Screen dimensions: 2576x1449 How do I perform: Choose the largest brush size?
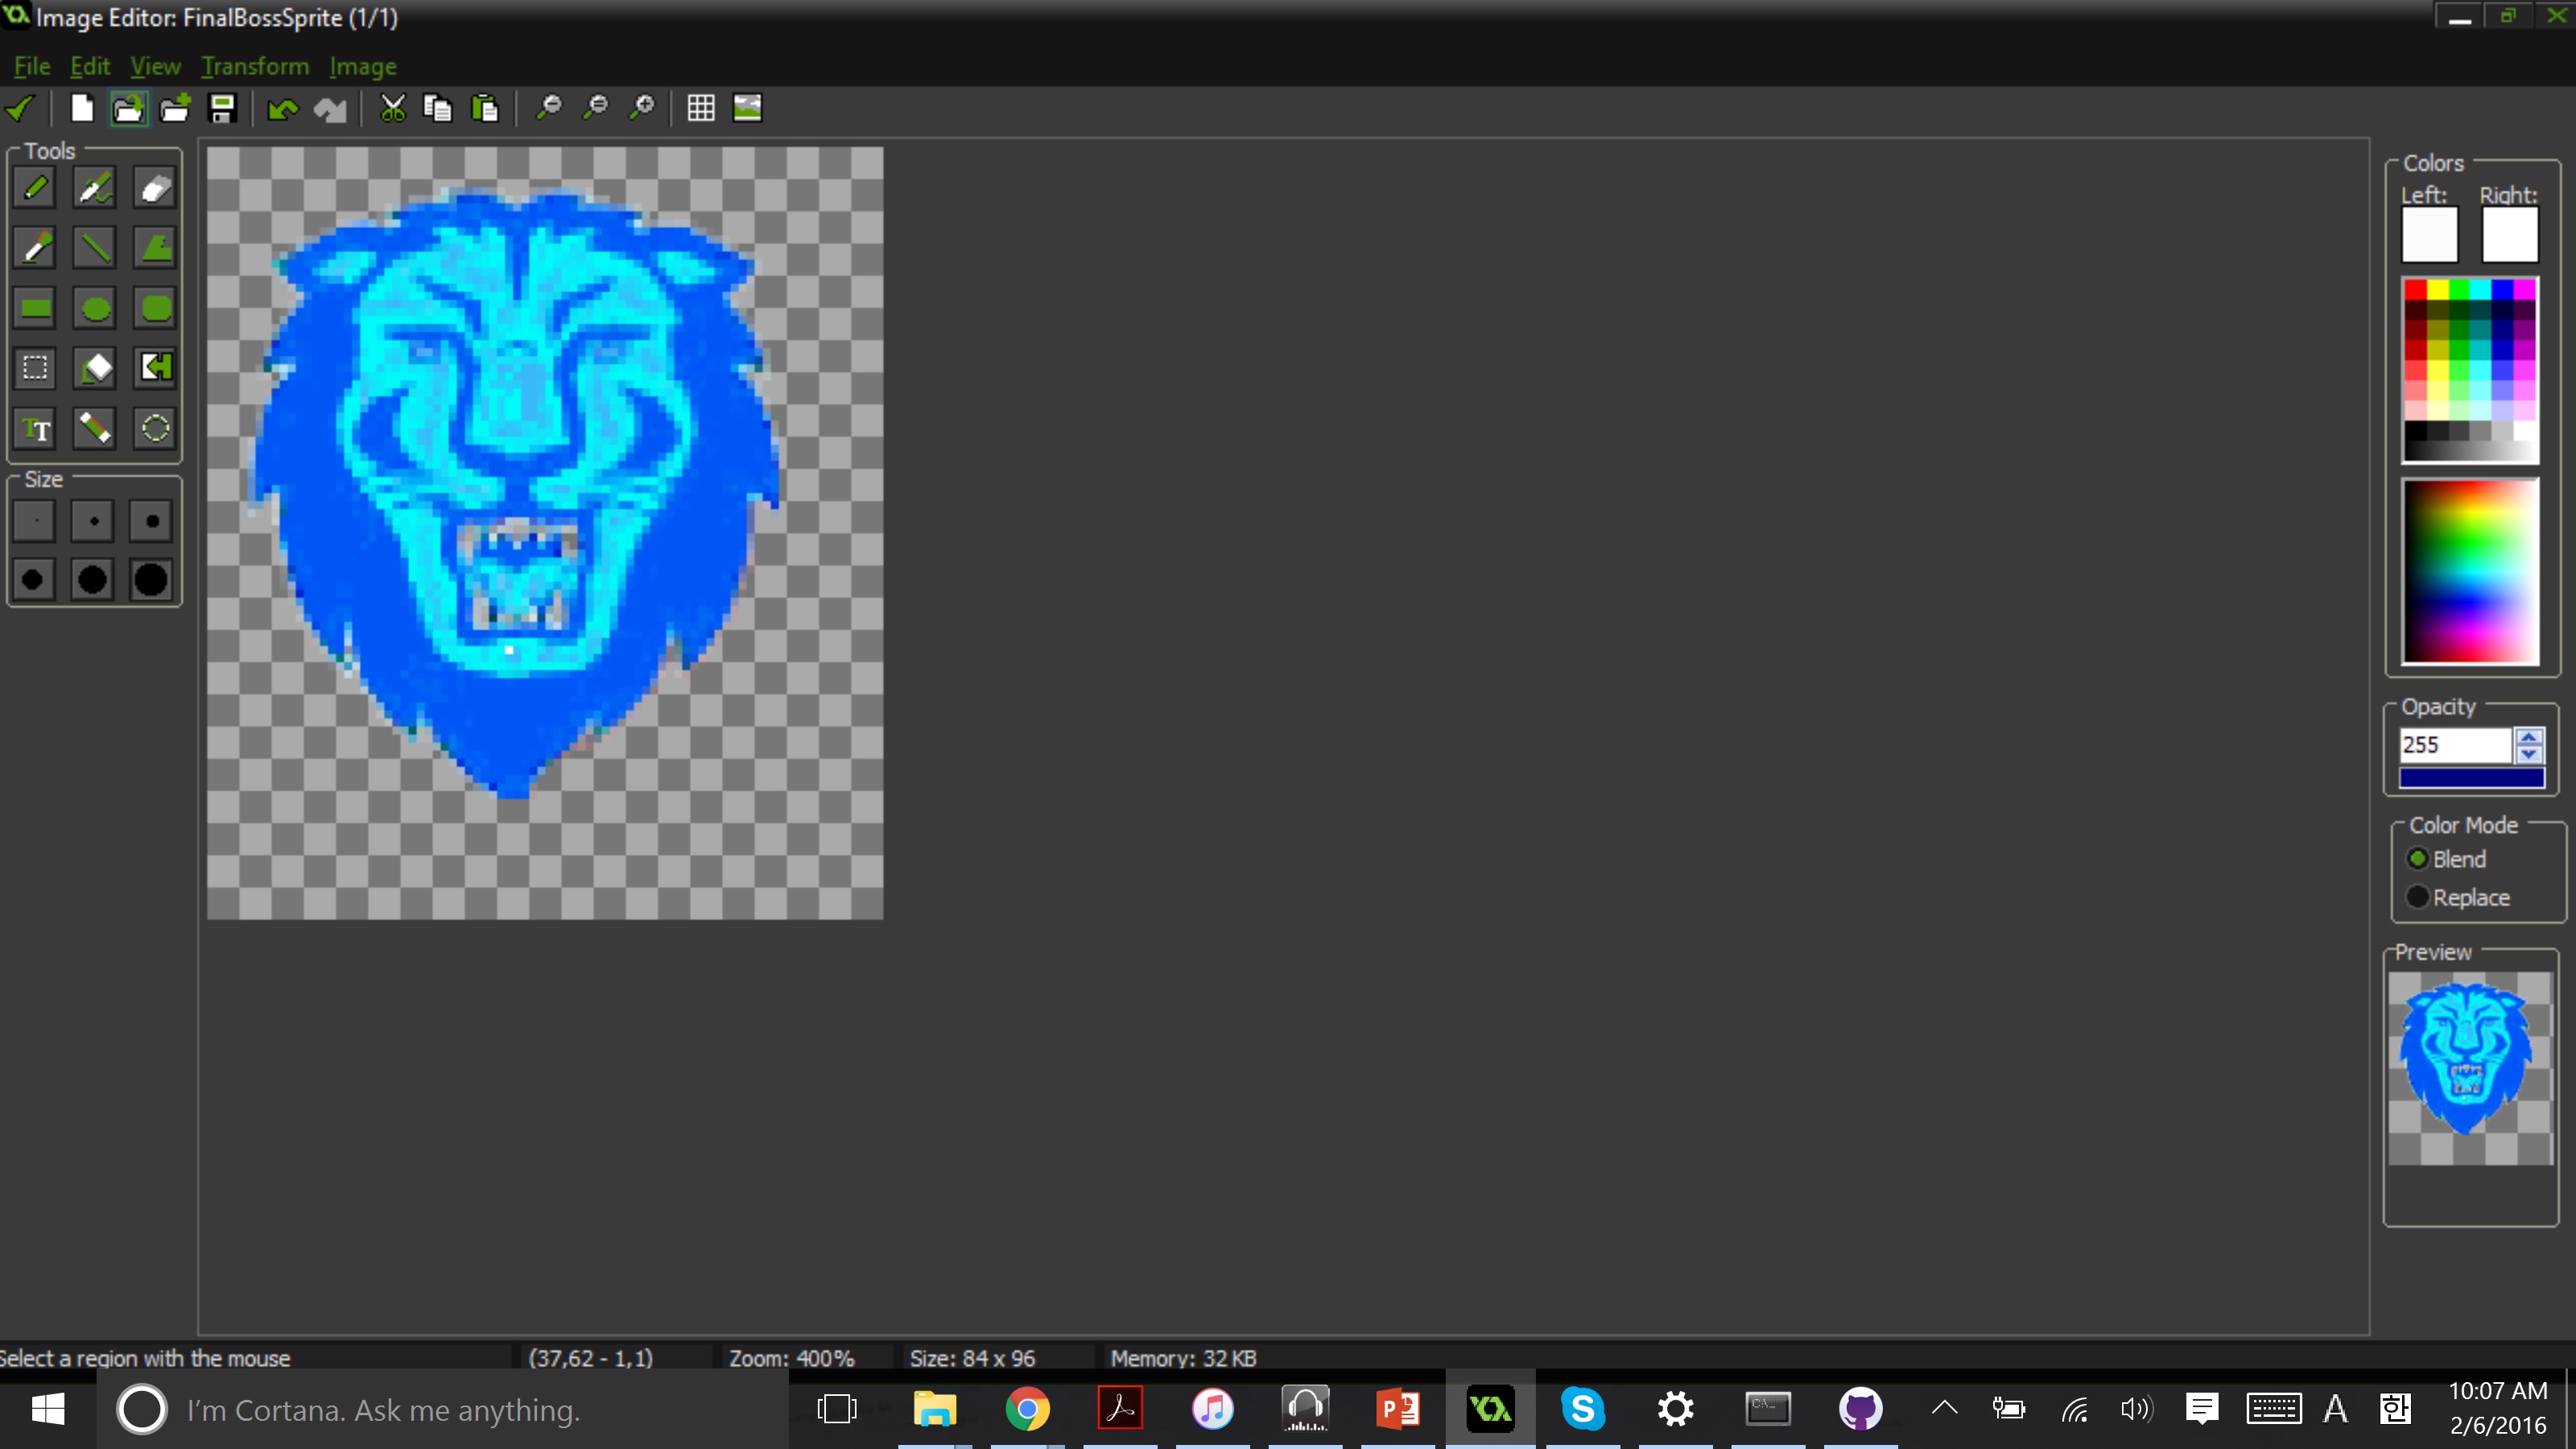(151, 580)
